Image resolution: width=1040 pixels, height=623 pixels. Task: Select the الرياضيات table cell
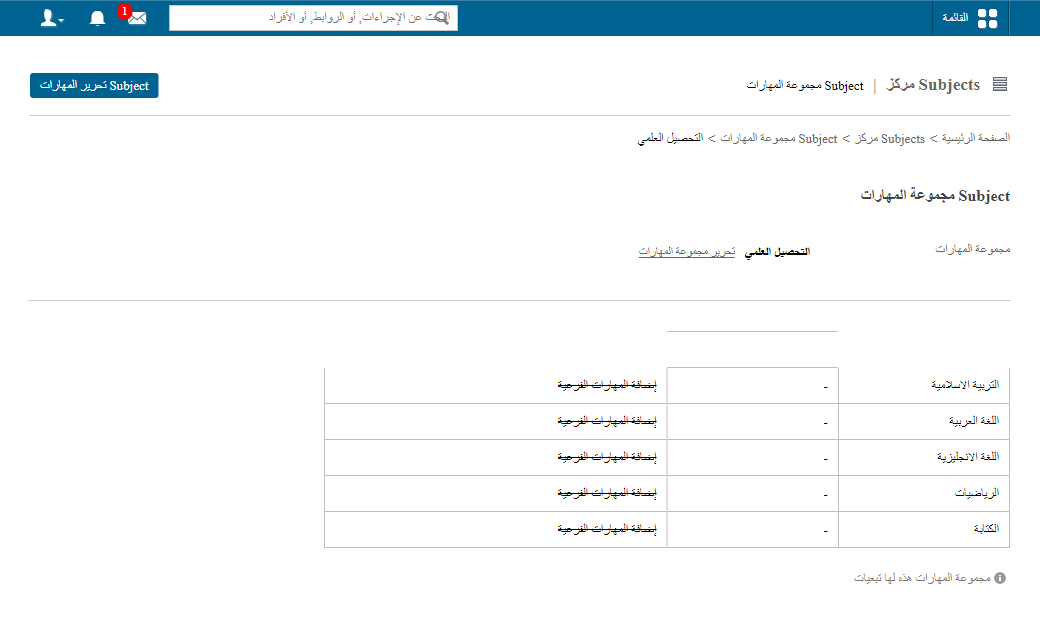coord(924,494)
